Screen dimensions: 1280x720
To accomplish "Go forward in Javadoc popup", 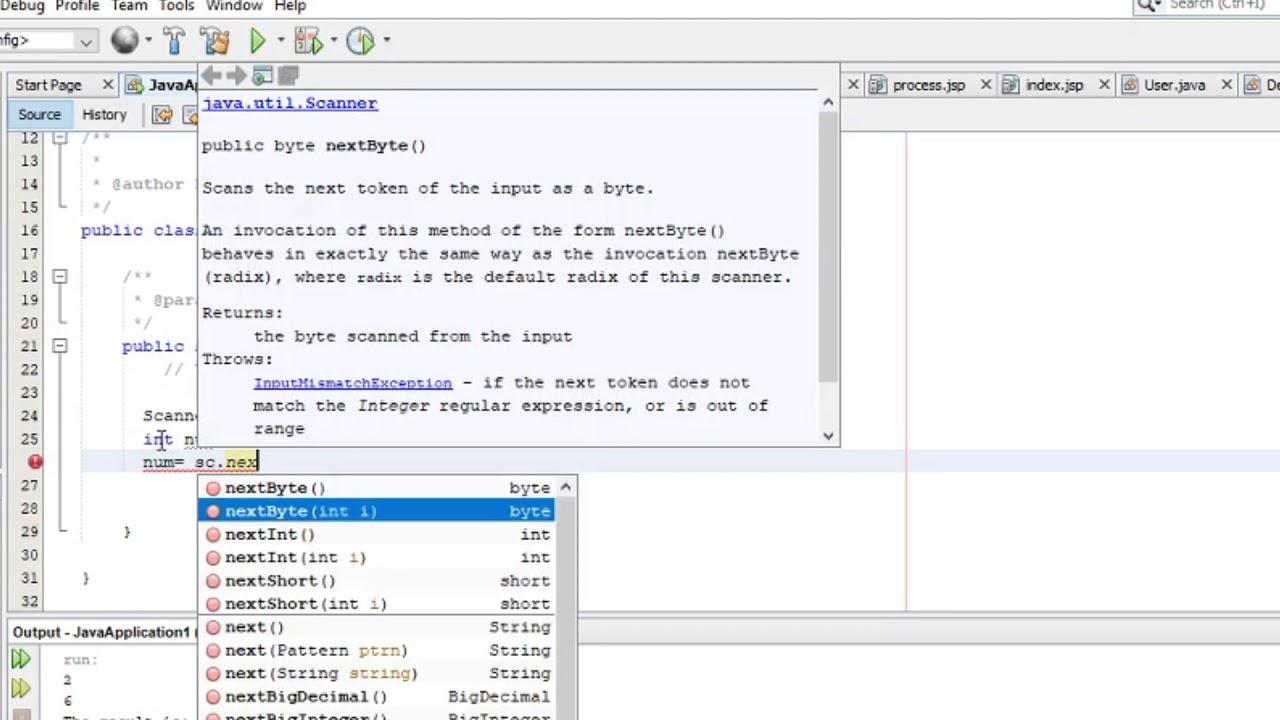I will click(x=236, y=76).
